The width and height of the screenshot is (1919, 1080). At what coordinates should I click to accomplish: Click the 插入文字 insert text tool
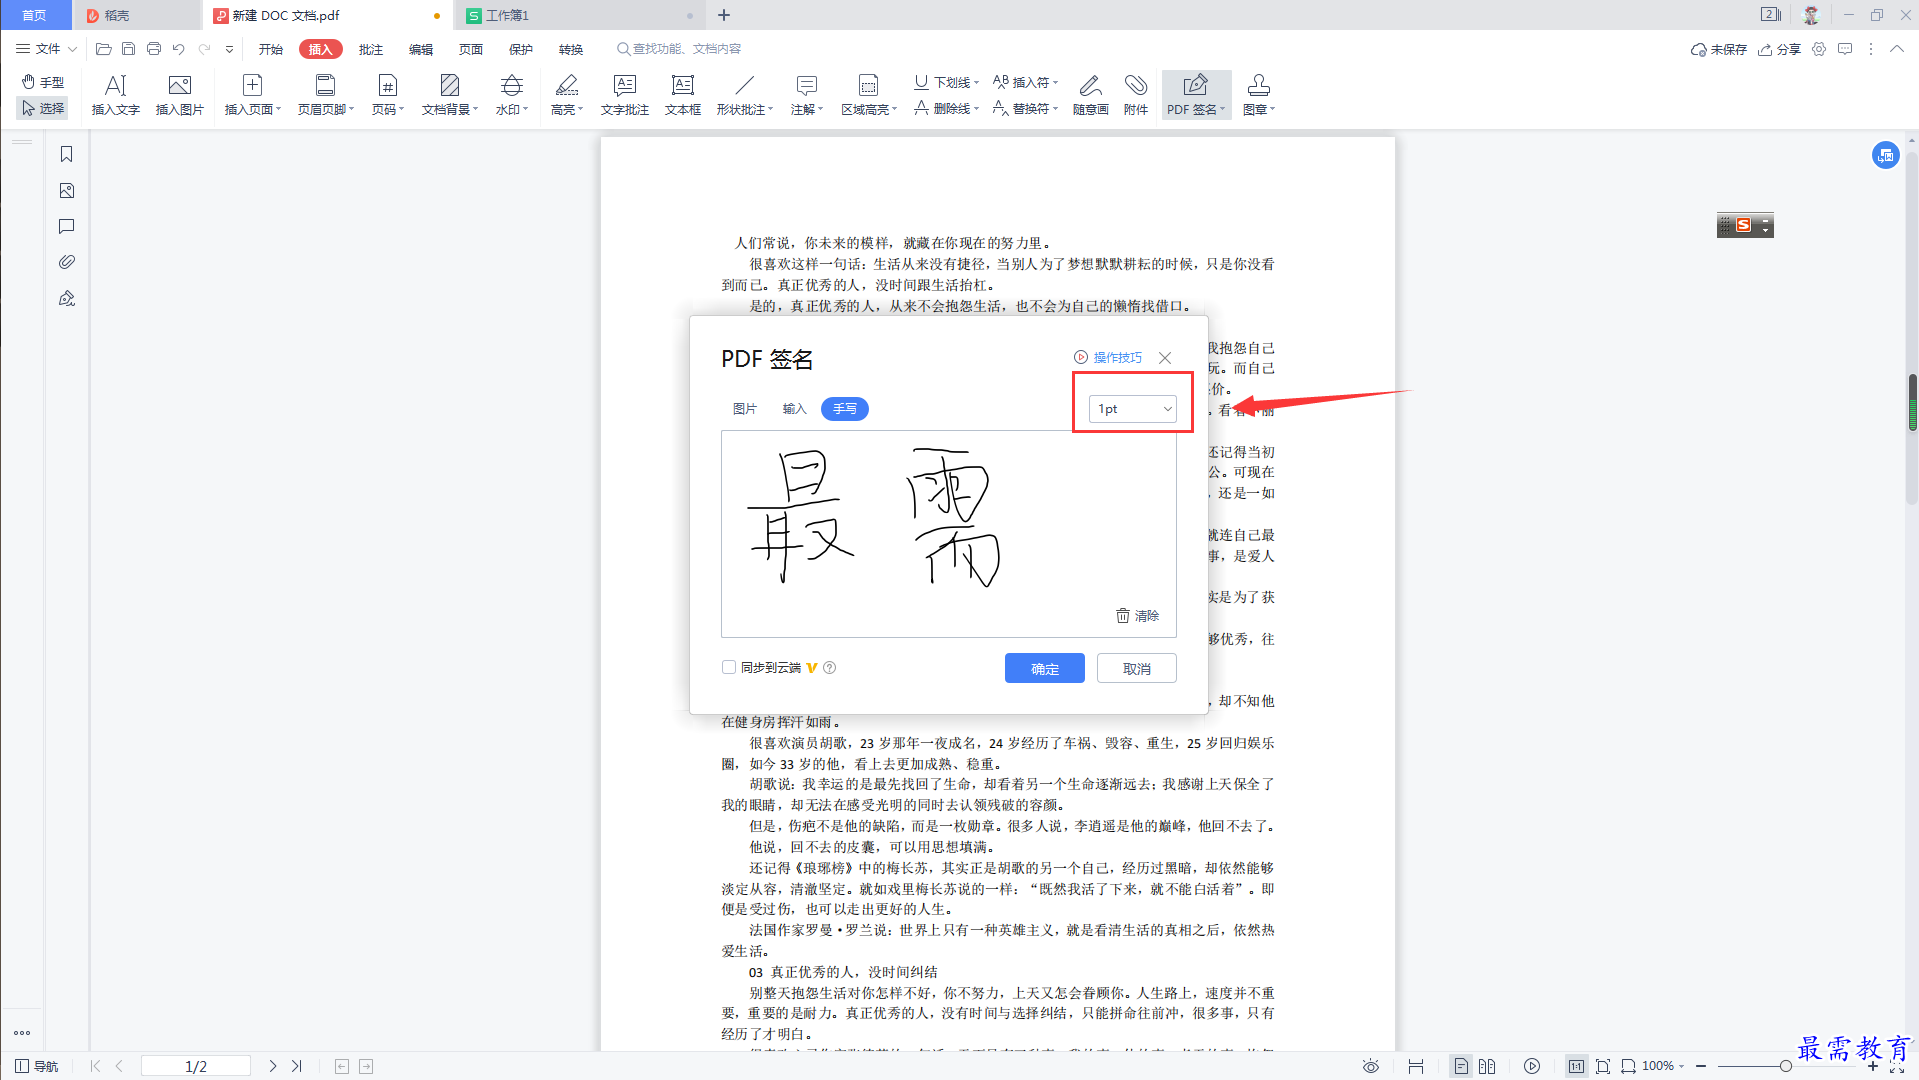pyautogui.click(x=116, y=95)
